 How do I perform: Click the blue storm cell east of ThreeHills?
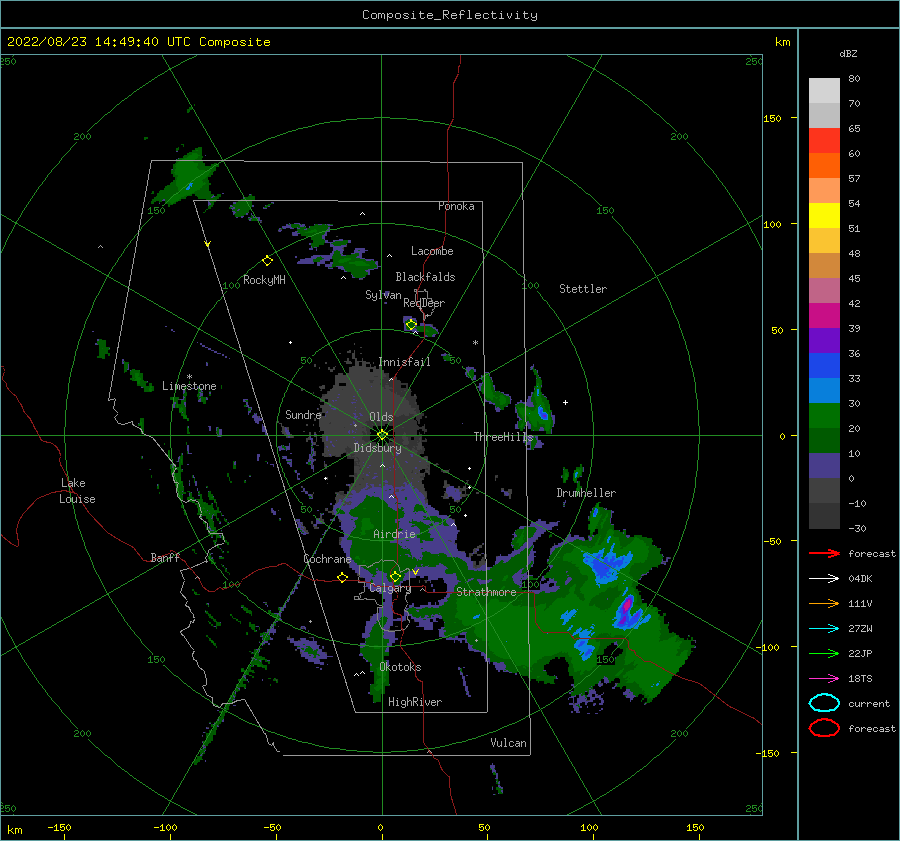pos(542,412)
